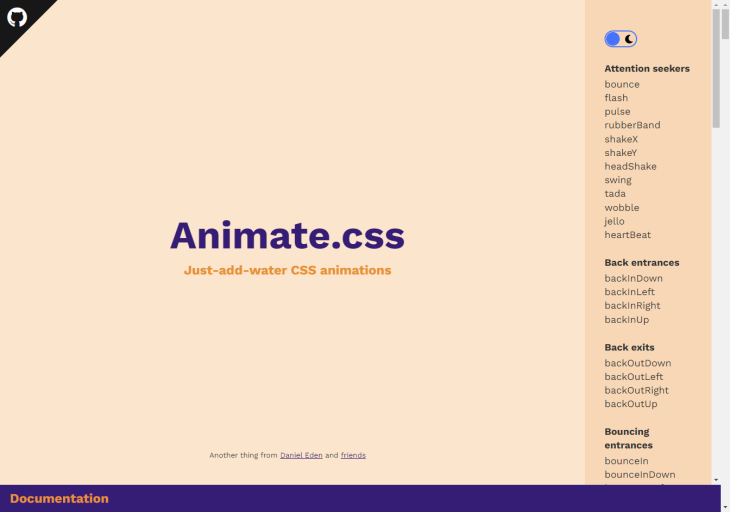This screenshot has height=512, width=730.
Task: Select the tada animation
Action: point(615,194)
